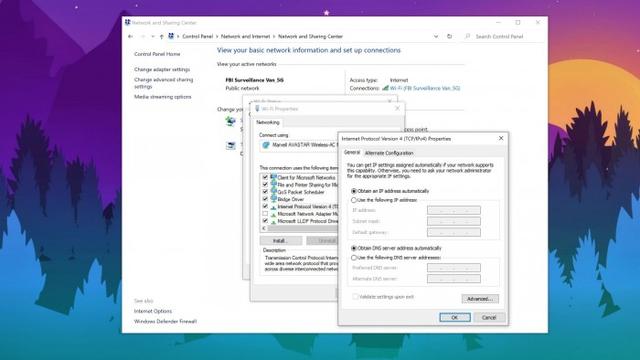Viewport: 640px width, 360px height.
Task: Select Use the following DNS server addresses
Action: click(x=354, y=258)
